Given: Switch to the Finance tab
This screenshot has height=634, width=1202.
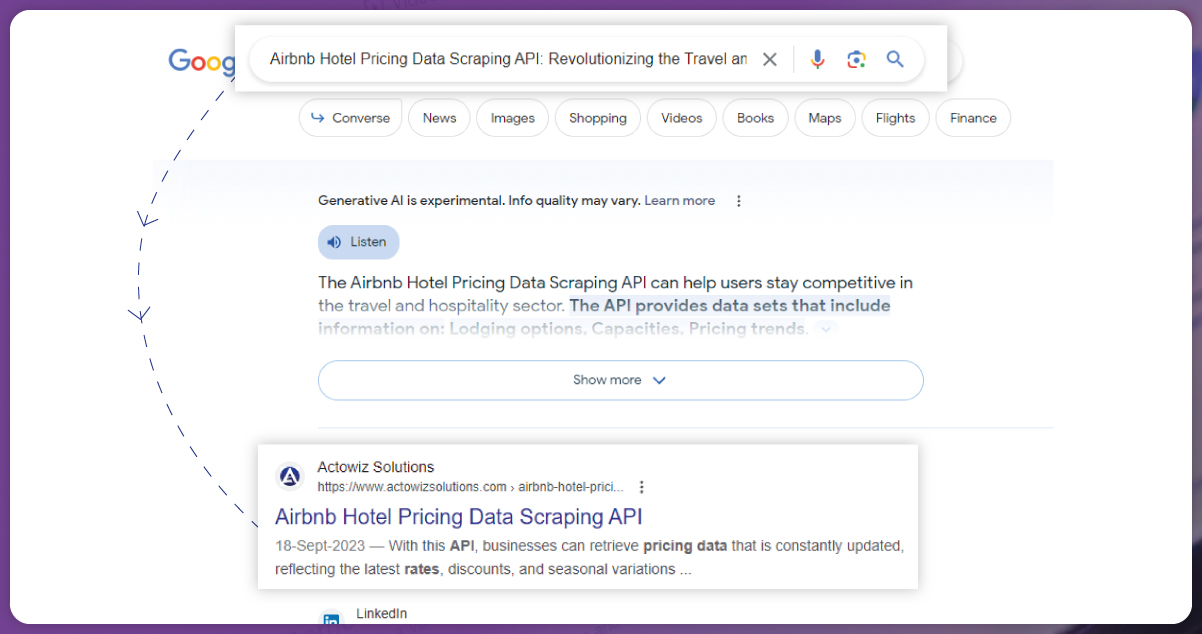Looking at the screenshot, I should 973,118.
